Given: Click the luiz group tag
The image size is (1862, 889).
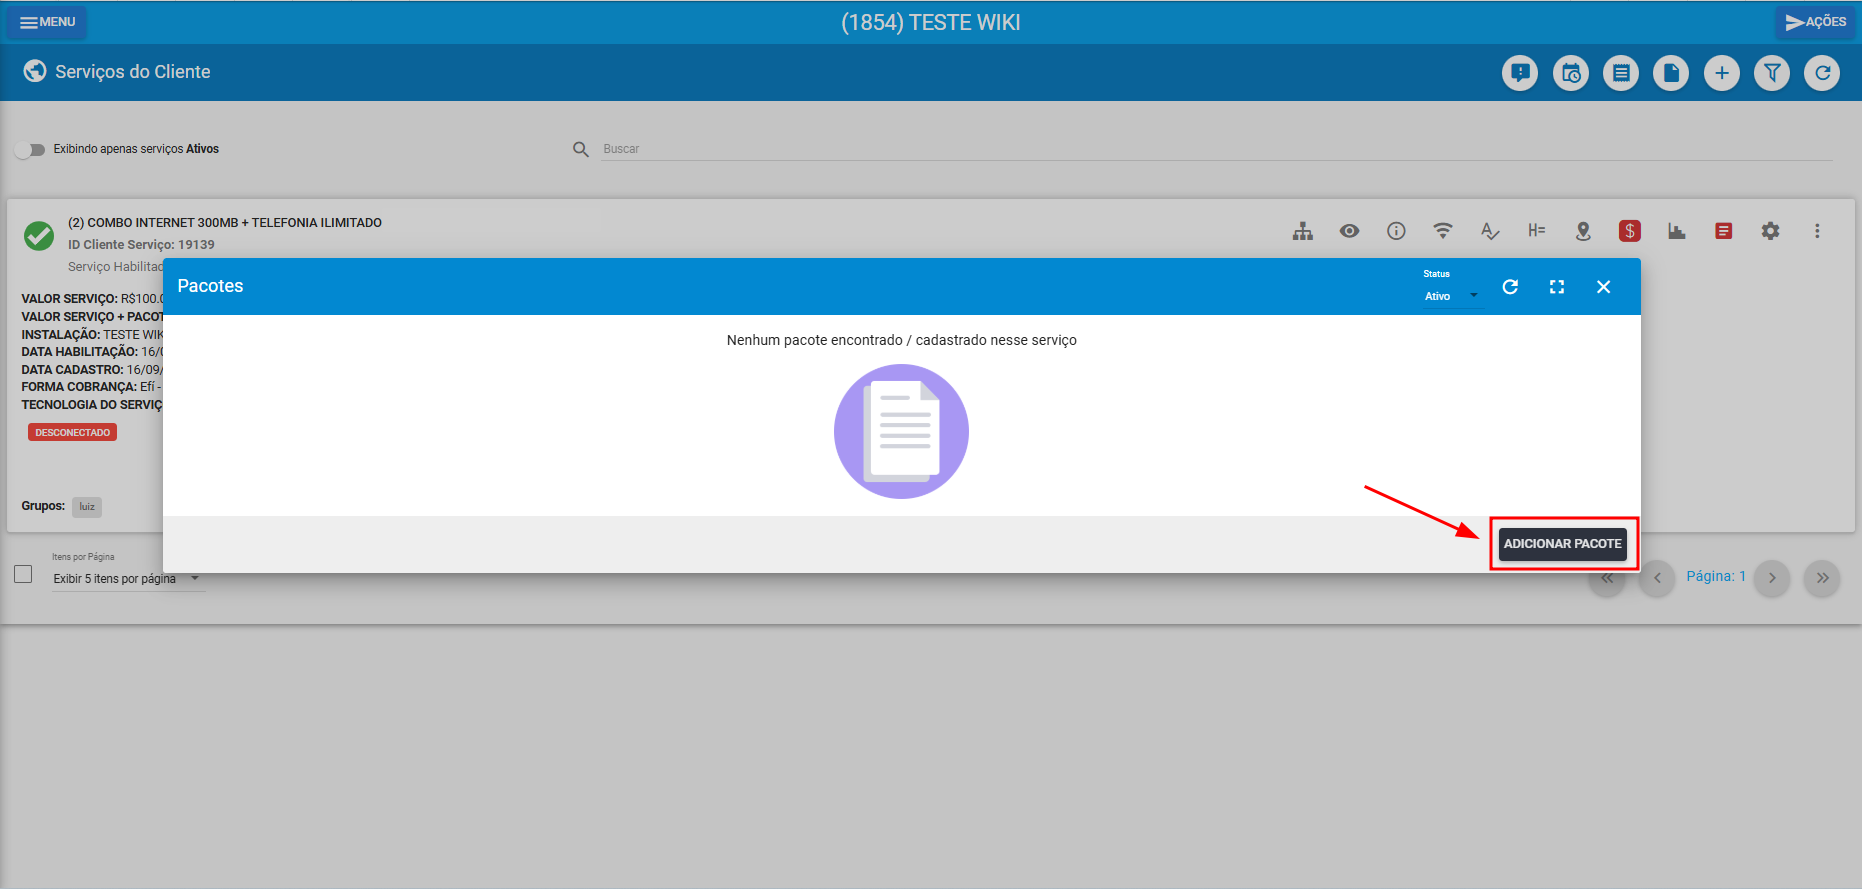Looking at the screenshot, I should (87, 507).
